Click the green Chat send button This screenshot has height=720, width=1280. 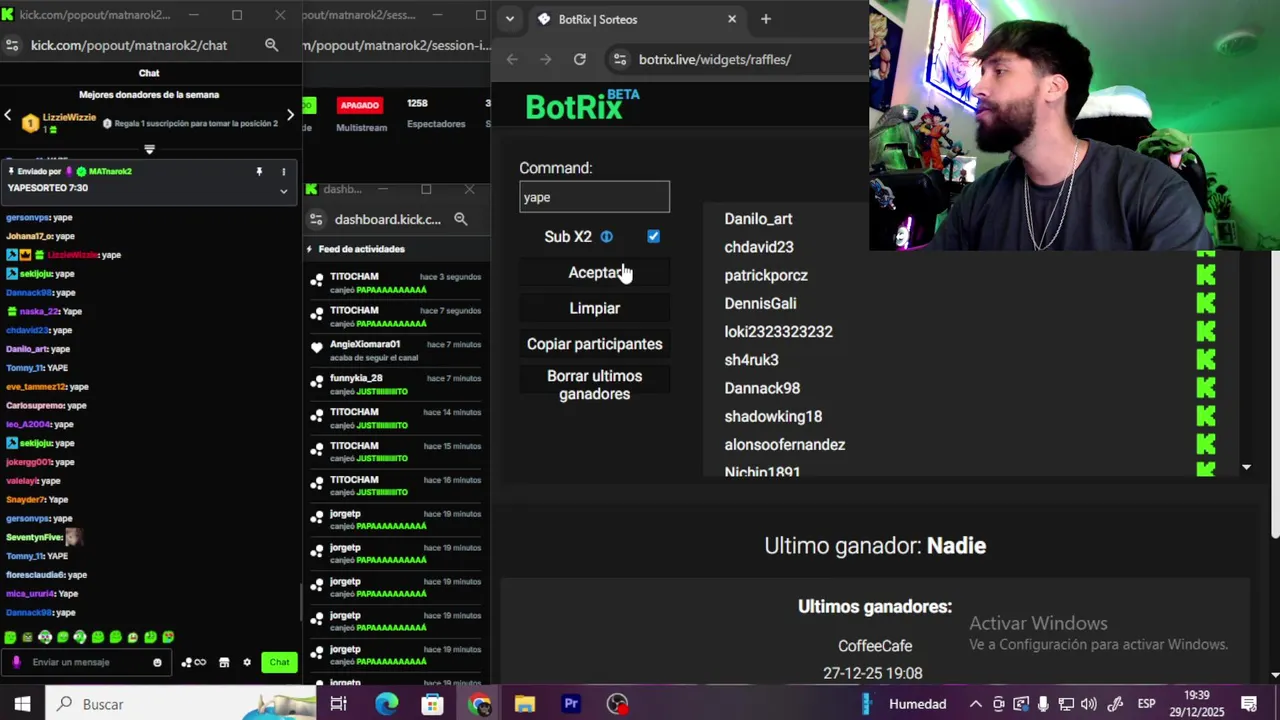click(x=279, y=662)
